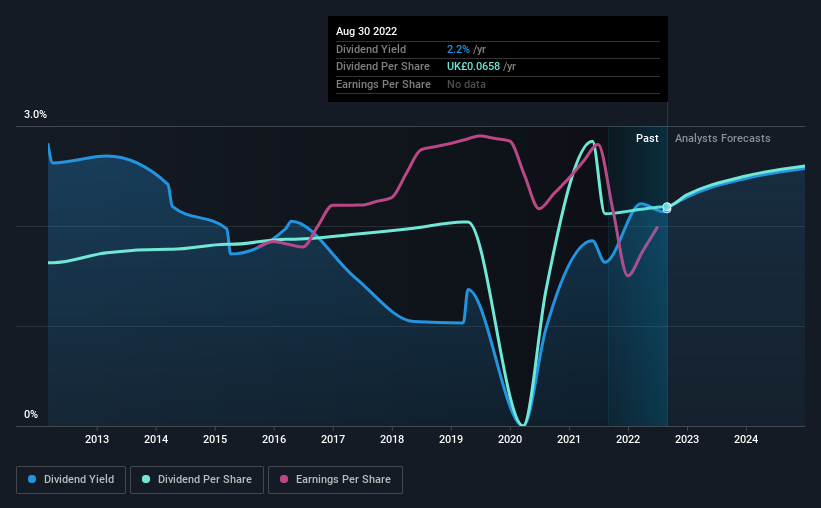Click the 2017 x-axis label
The image size is (821, 508).
[333, 439]
